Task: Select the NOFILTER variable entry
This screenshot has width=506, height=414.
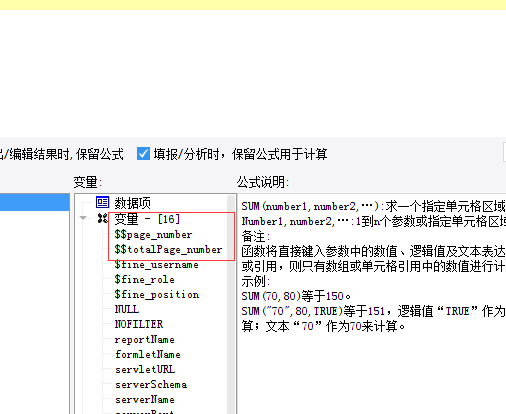Action: 139,324
